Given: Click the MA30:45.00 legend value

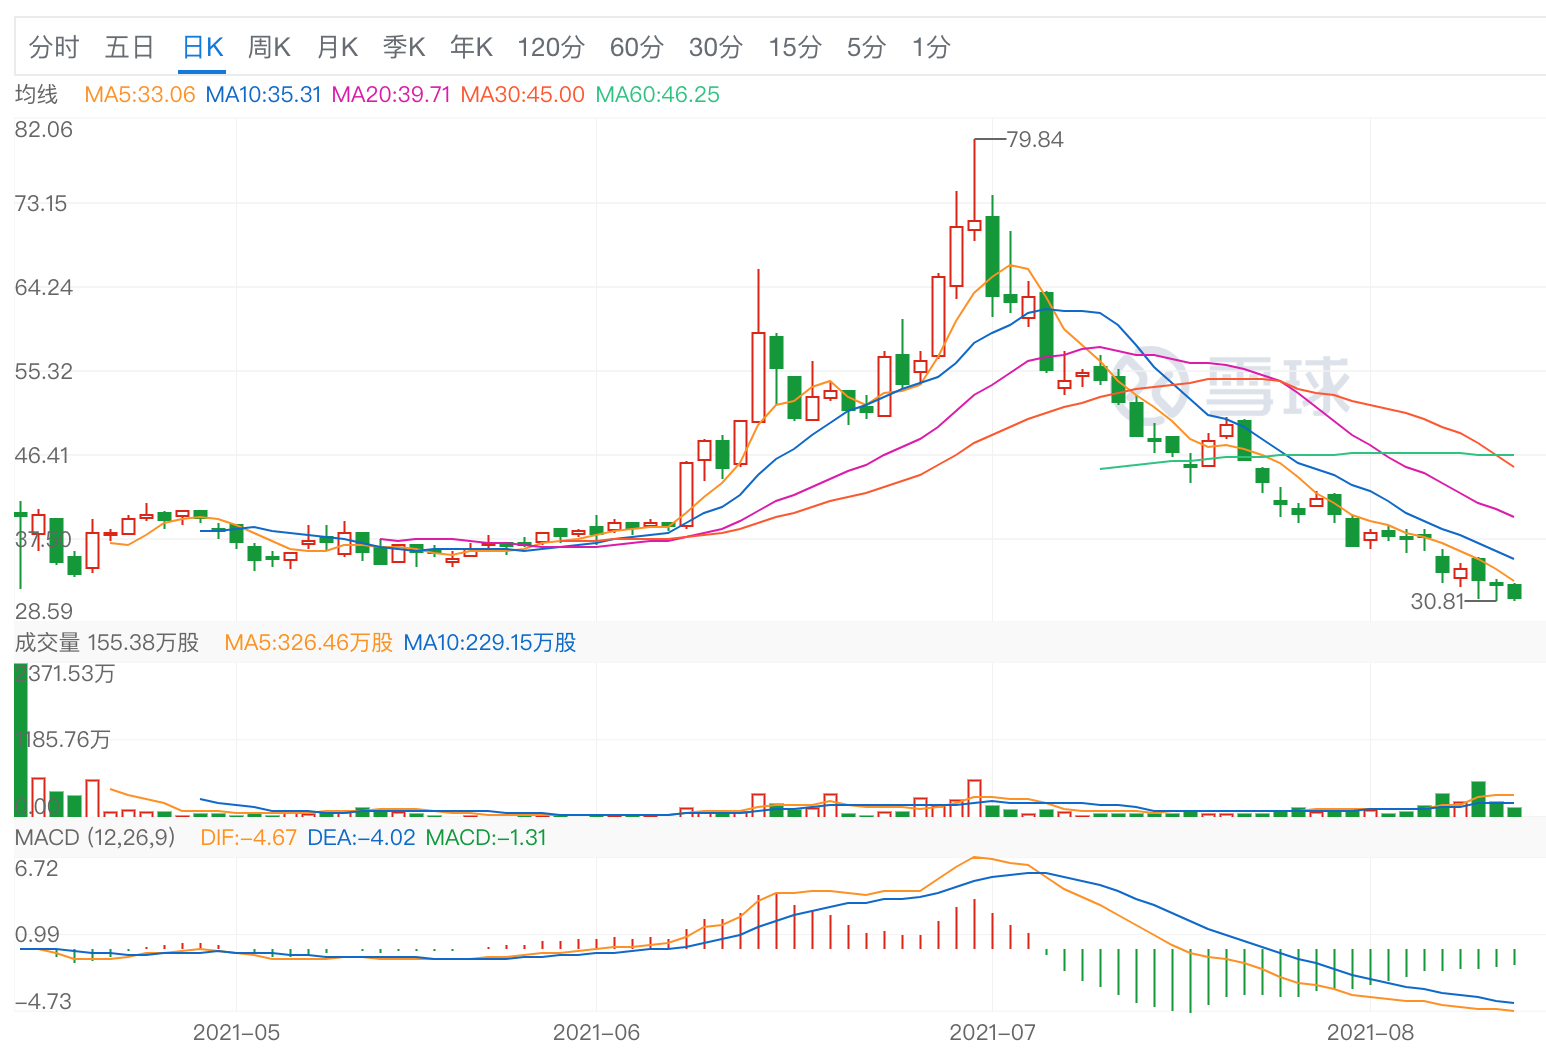Looking at the screenshot, I should (x=522, y=95).
